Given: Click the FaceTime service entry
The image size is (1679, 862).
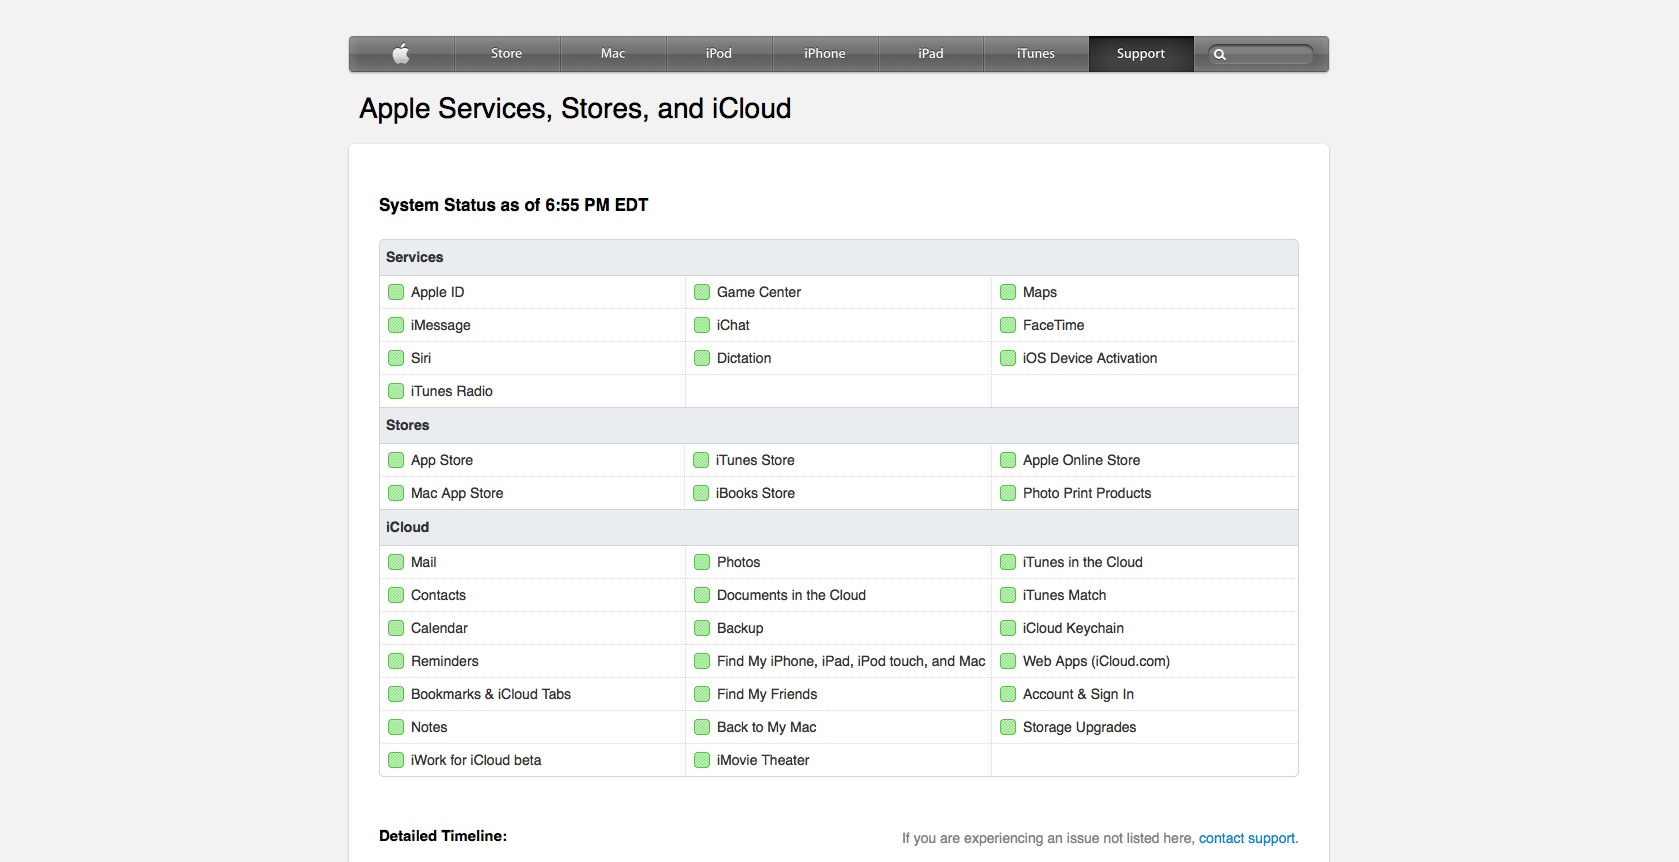Looking at the screenshot, I should 1053,325.
